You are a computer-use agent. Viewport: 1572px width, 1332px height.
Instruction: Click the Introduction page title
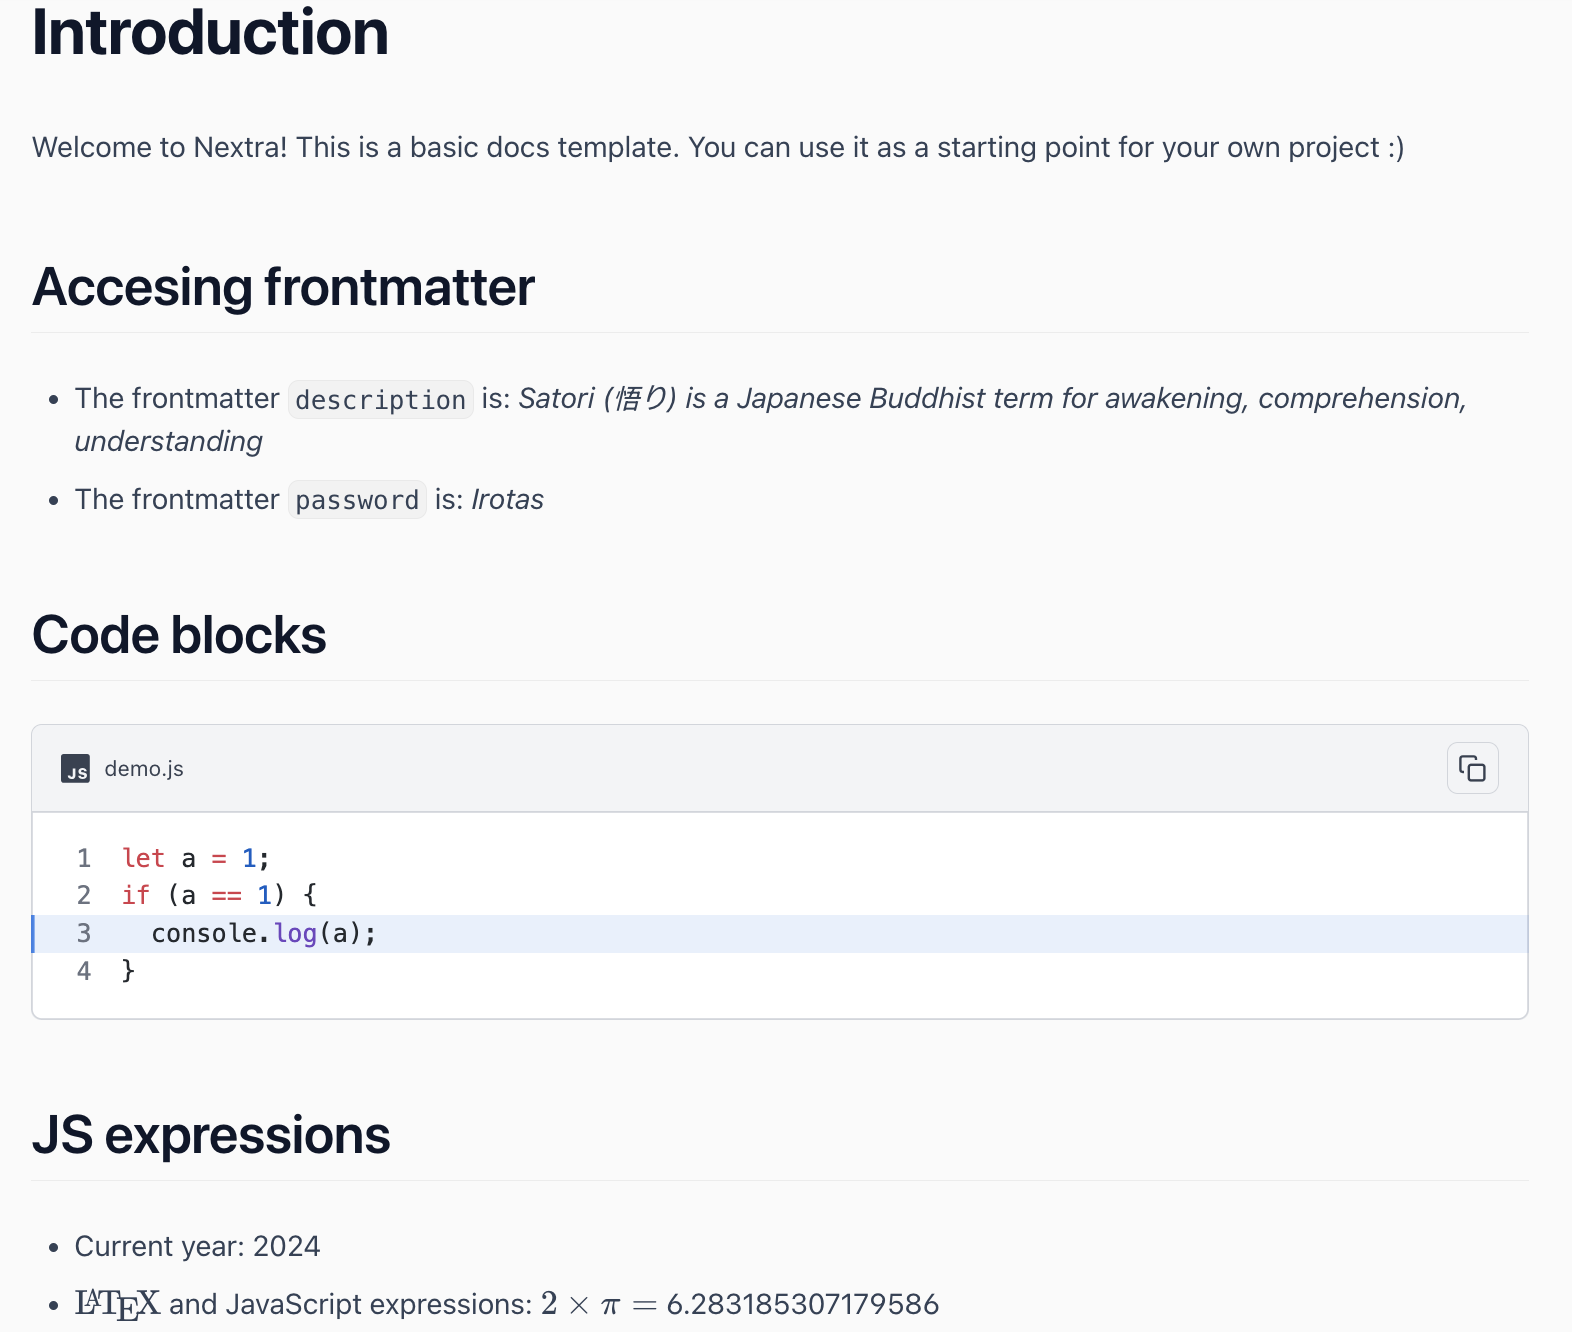coord(210,32)
